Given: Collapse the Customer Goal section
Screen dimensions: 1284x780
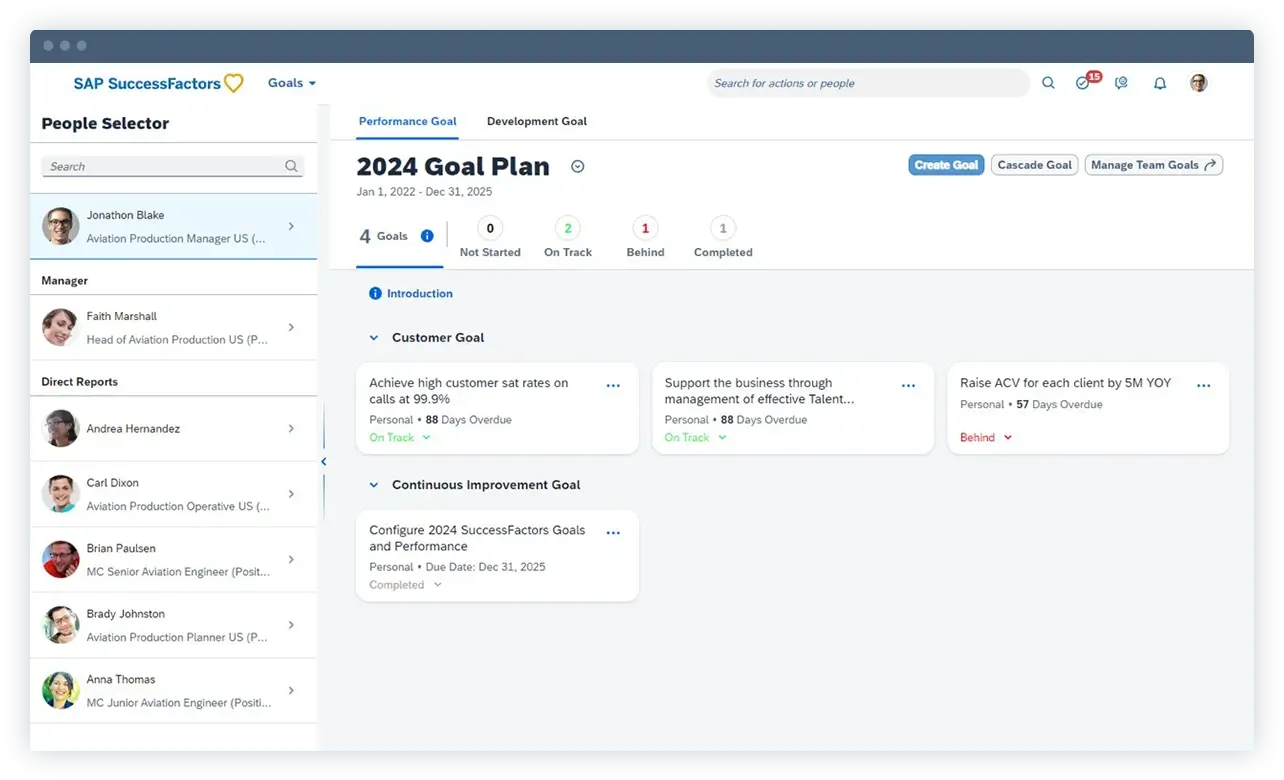Looking at the screenshot, I should coord(374,337).
